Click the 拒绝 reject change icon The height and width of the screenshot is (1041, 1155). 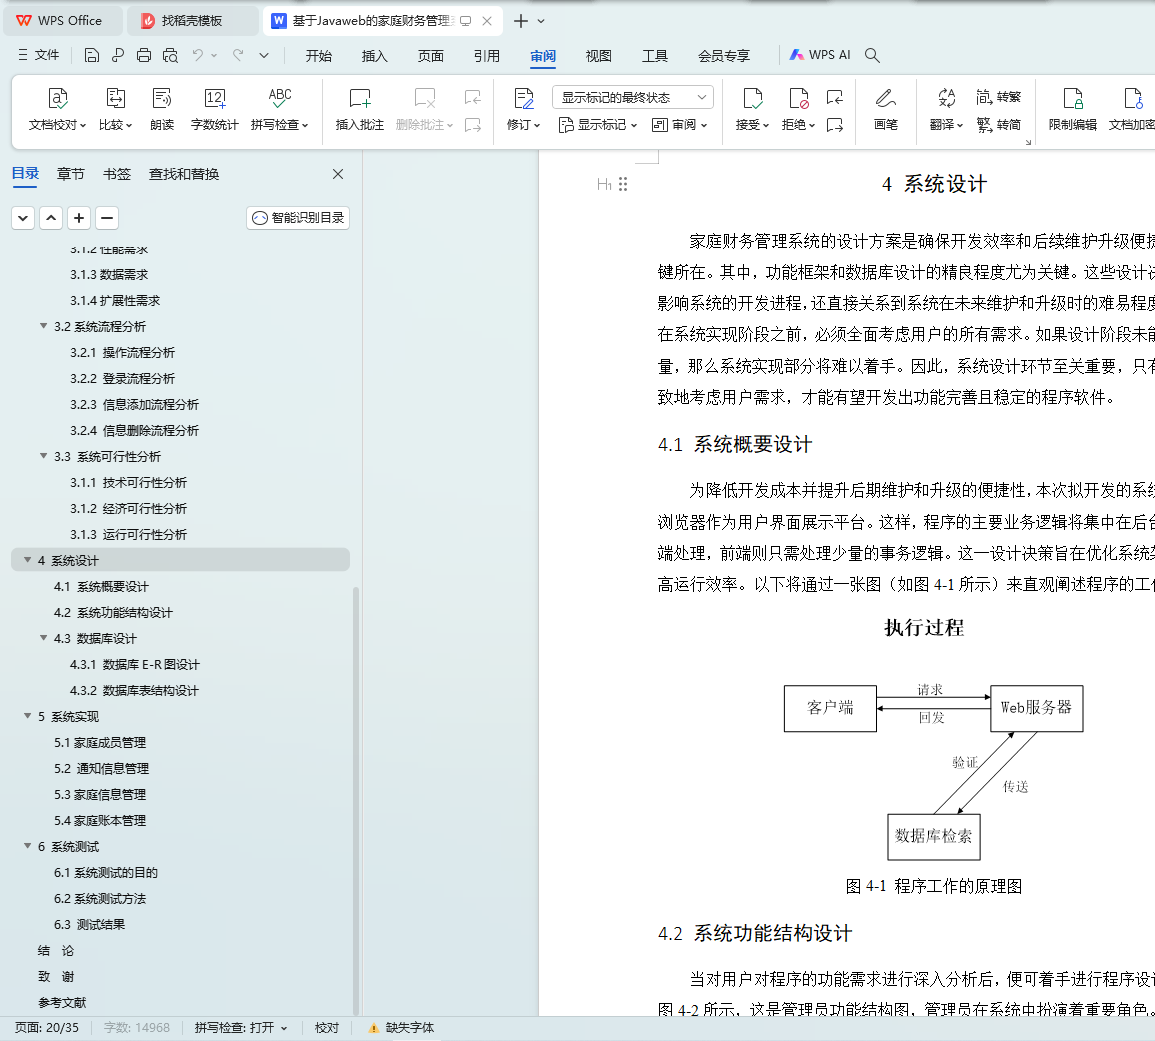798,99
